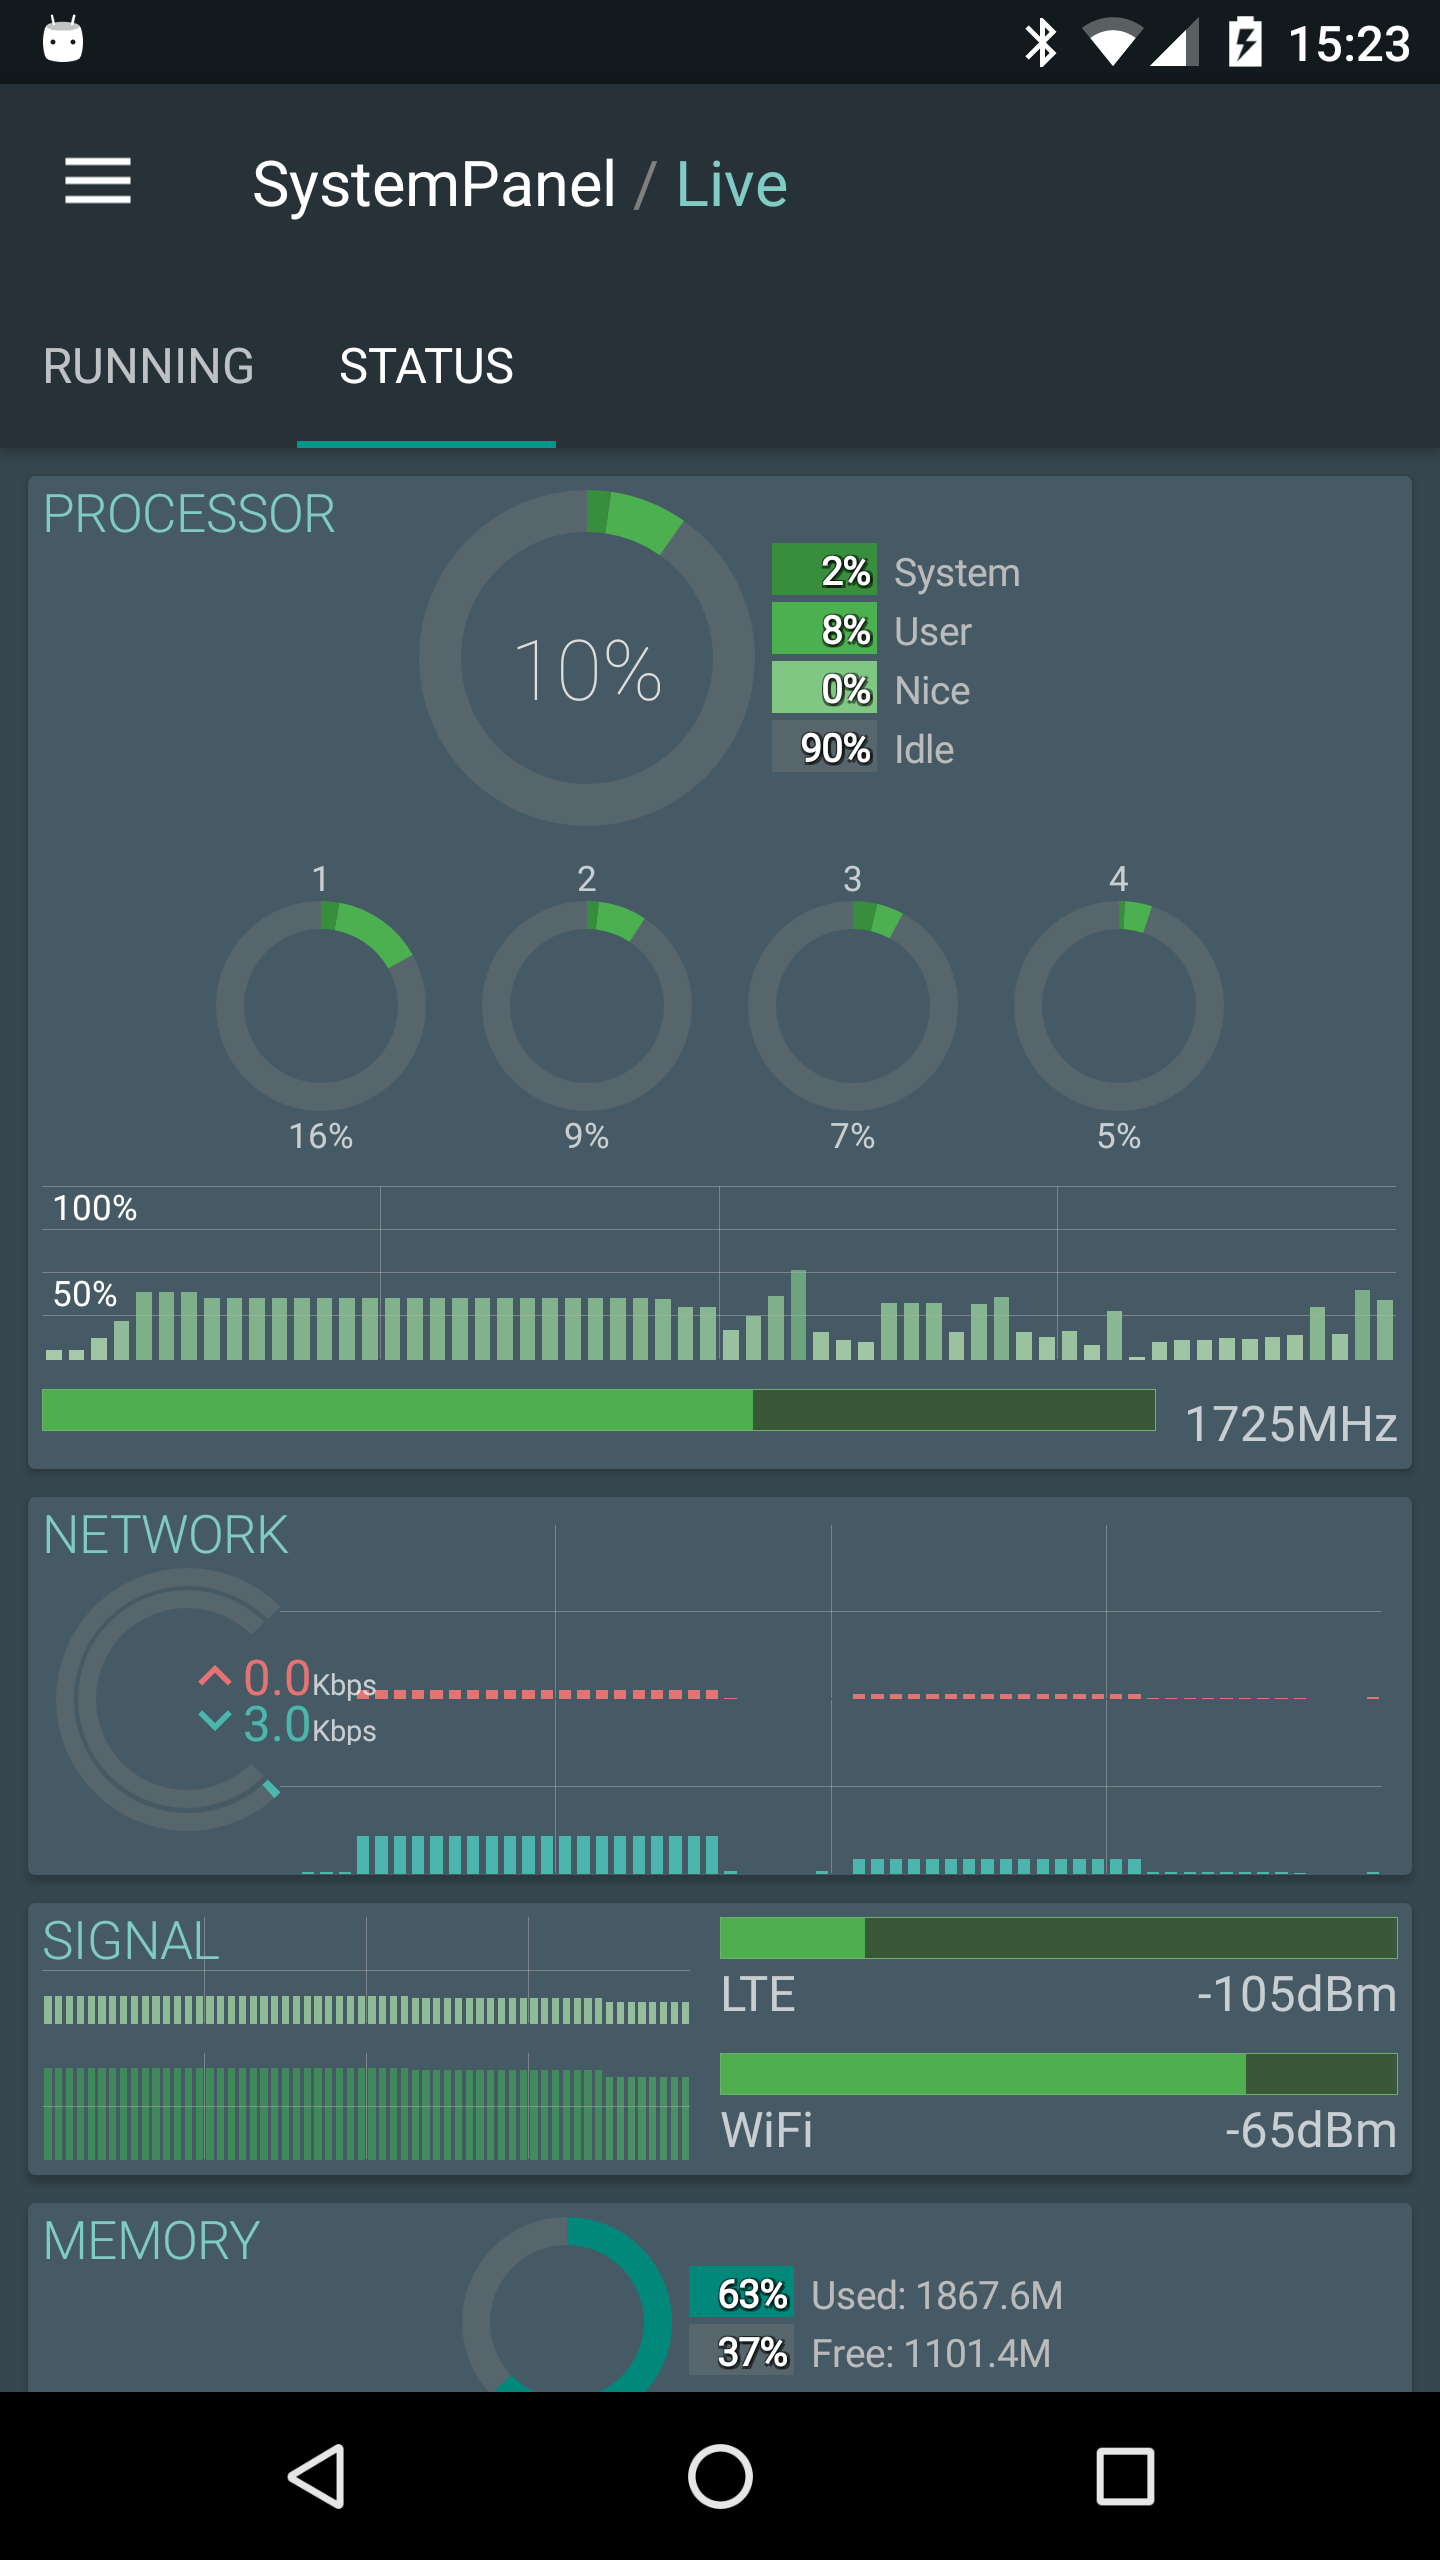Tap the 0% Nice color swatch
The width and height of the screenshot is (1440, 2560).
(x=824, y=688)
